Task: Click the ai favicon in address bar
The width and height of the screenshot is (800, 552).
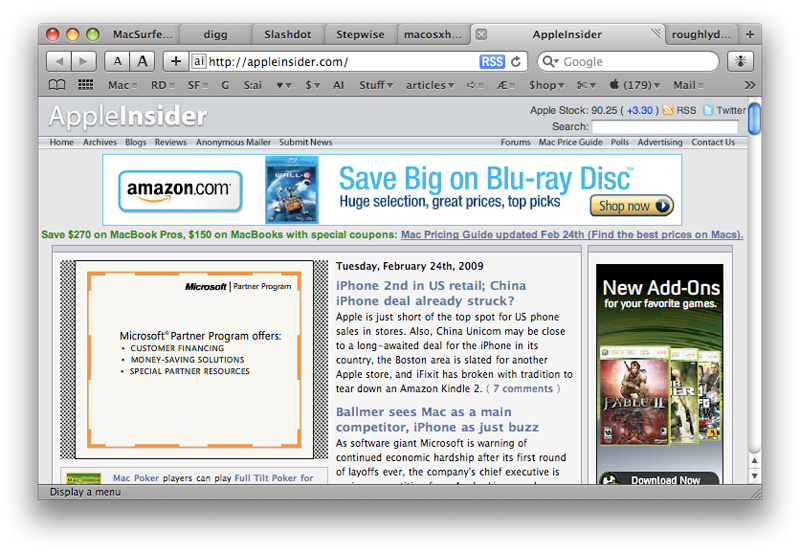Action: (198, 62)
